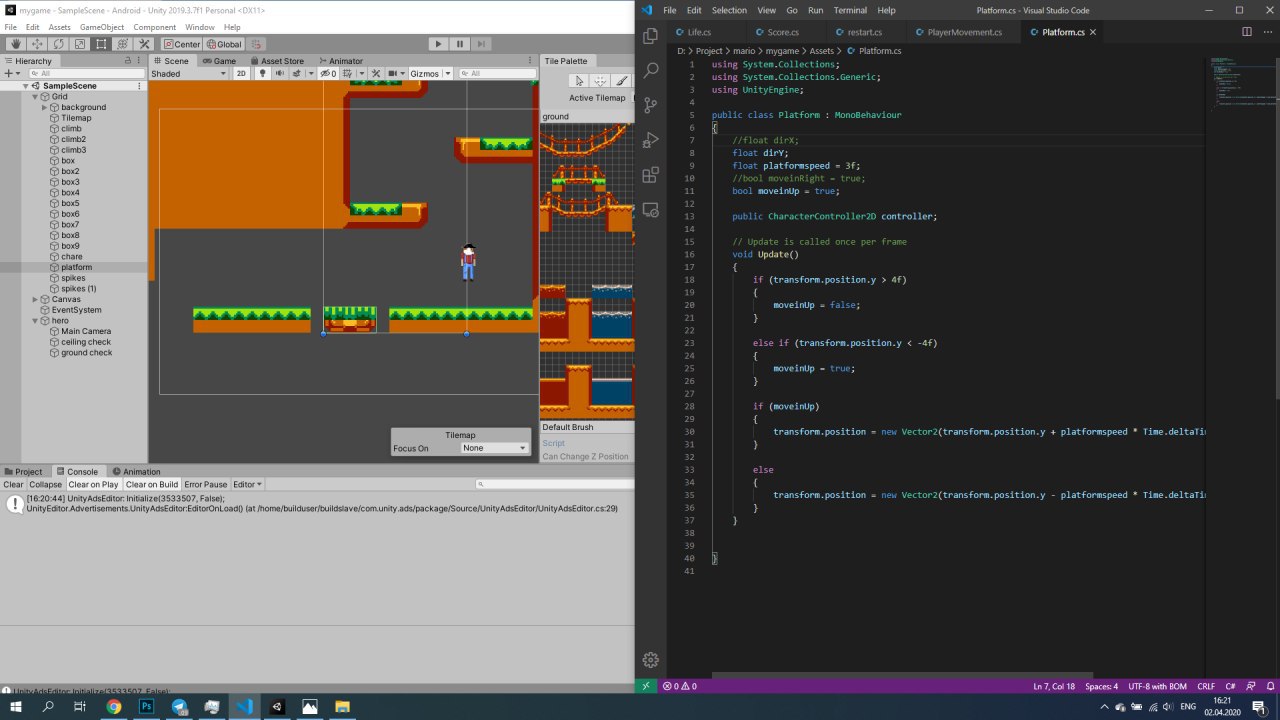Viewport: 1280px width, 720px height.
Task: Select the EventSystem object in Hierarchy
Action: [x=76, y=310]
